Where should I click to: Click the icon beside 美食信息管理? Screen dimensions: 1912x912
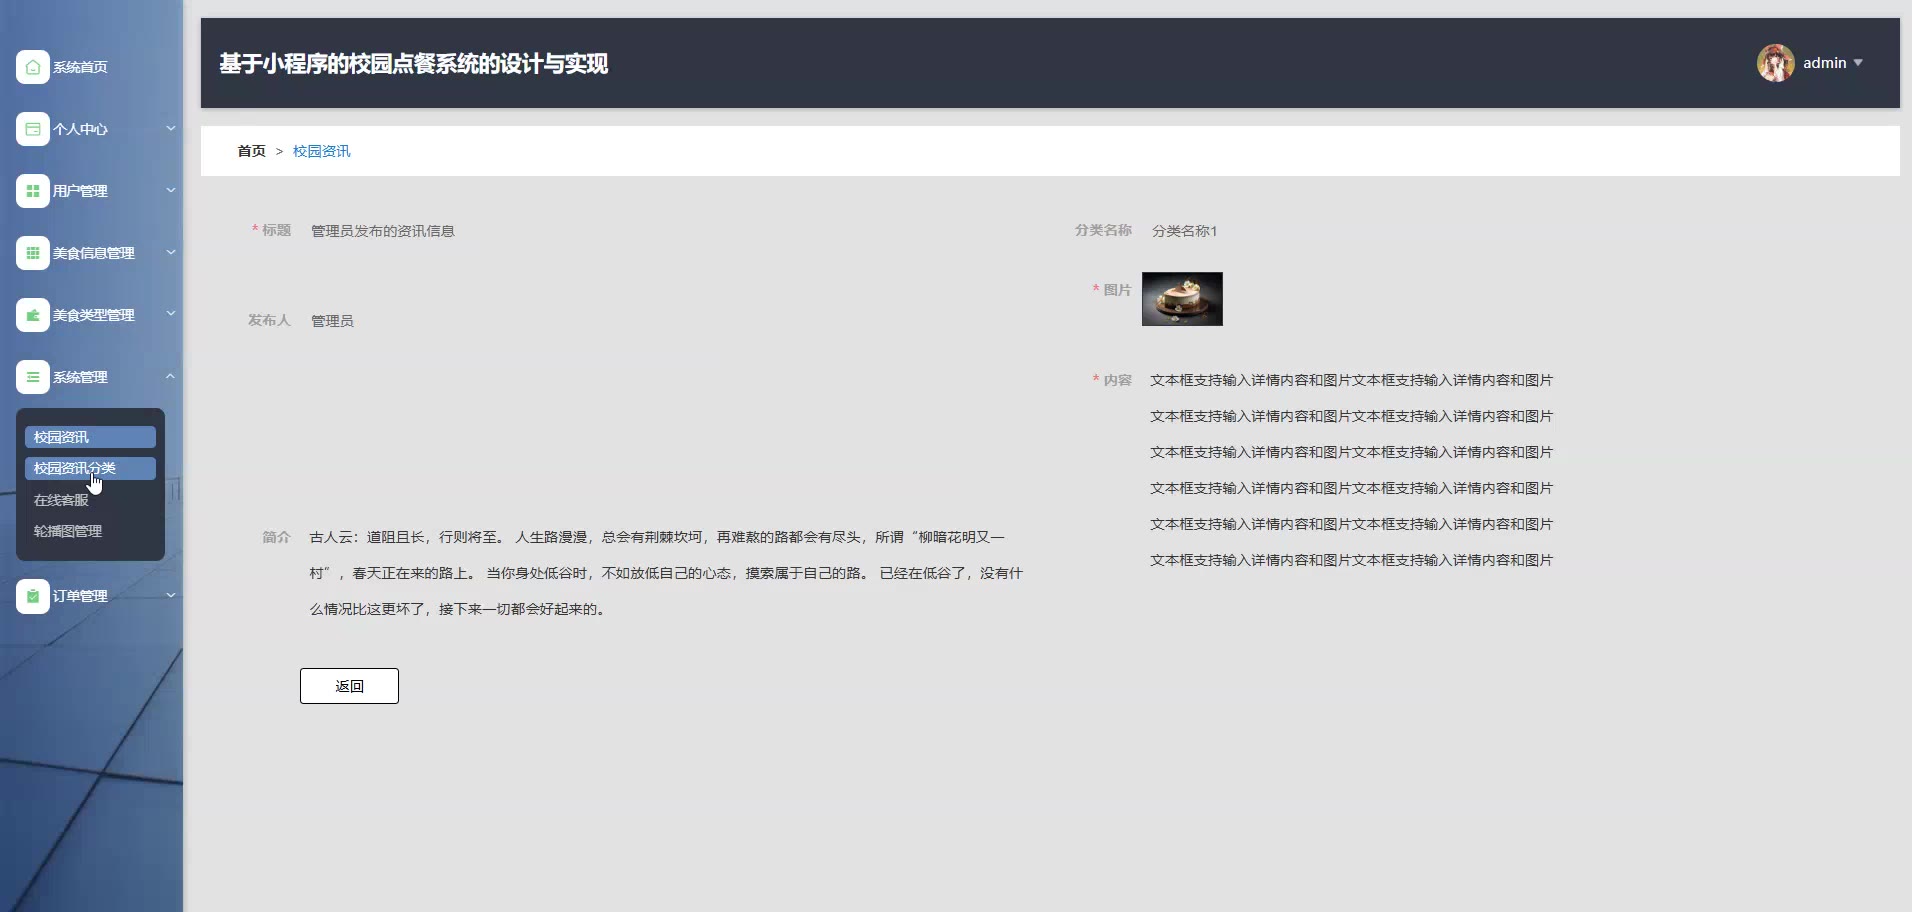coord(33,253)
